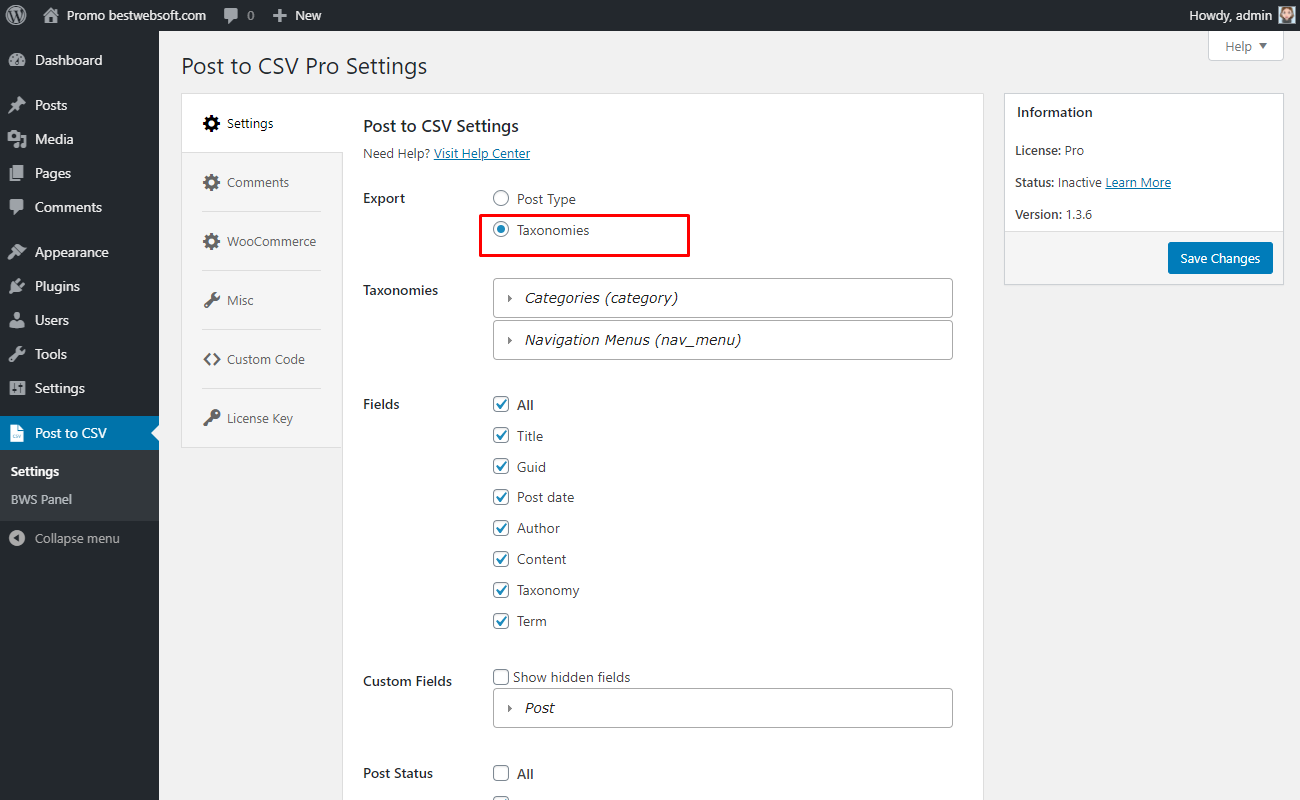Viewport: 1300px width, 800px height.
Task: Uncheck the Title field checkbox
Action: [501, 436]
